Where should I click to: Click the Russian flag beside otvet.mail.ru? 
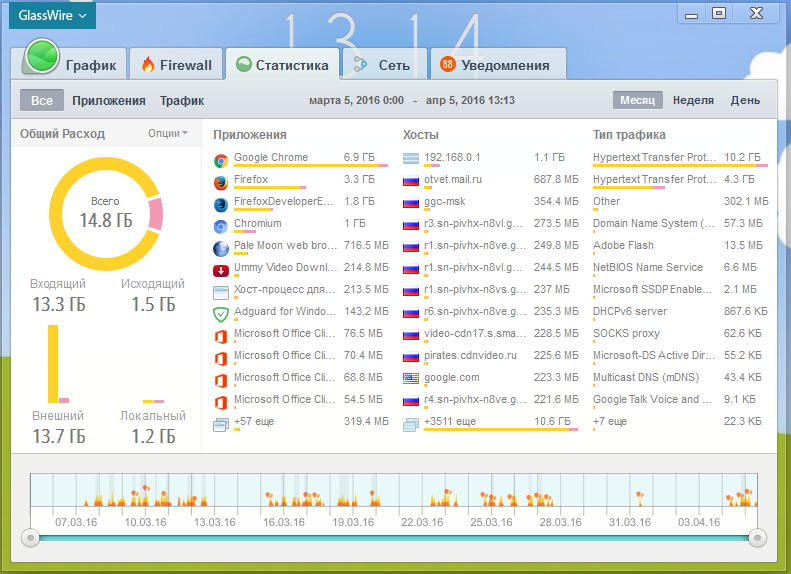point(411,181)
